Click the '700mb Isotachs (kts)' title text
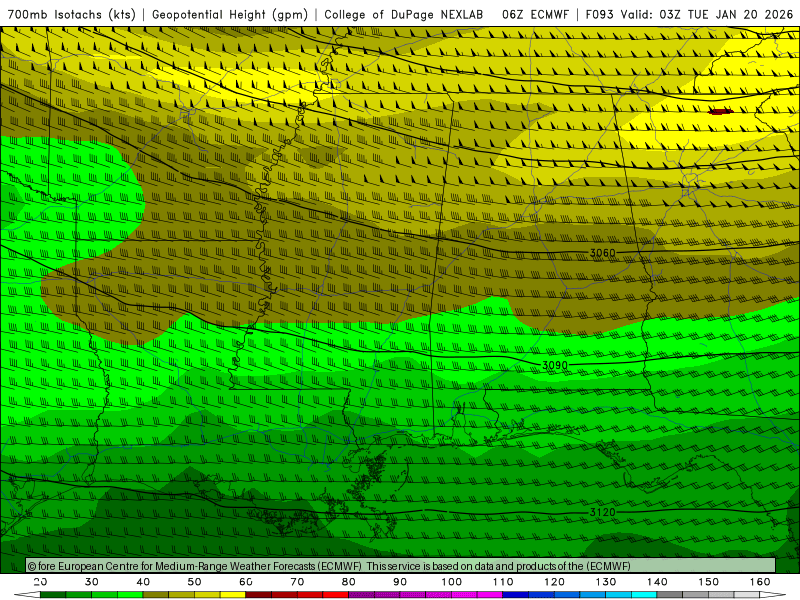 [71, 14]
